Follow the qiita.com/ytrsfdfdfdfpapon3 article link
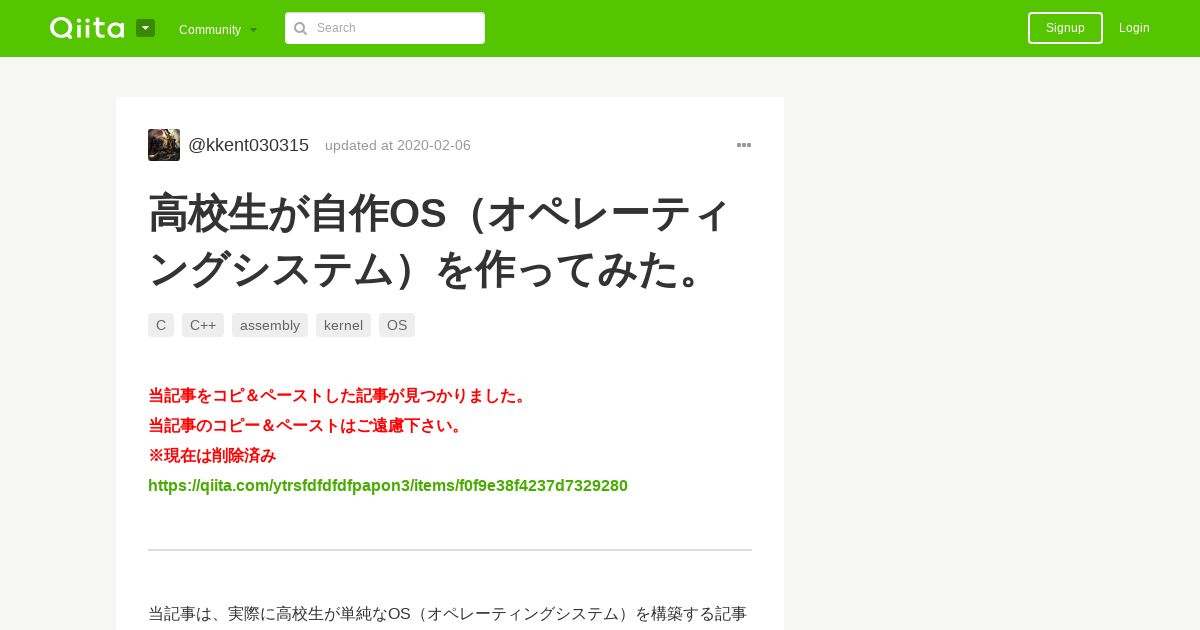This screenshot has height=630, width=1200. [x=388, y=486]
